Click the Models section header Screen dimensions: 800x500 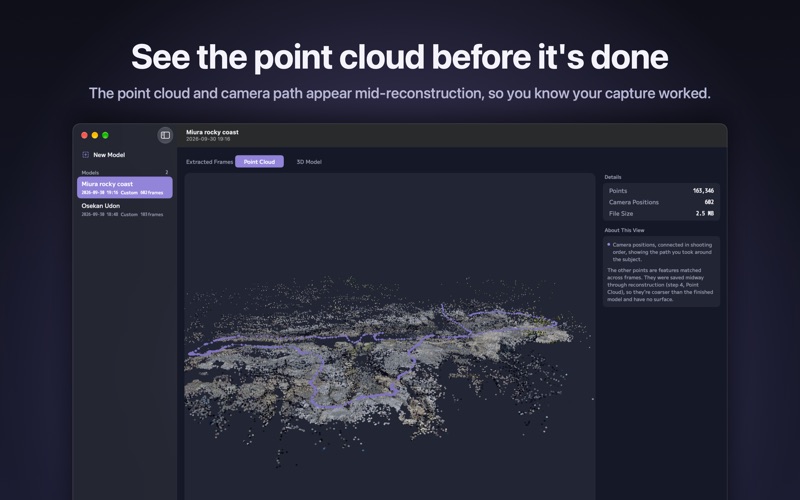(90, 172)
